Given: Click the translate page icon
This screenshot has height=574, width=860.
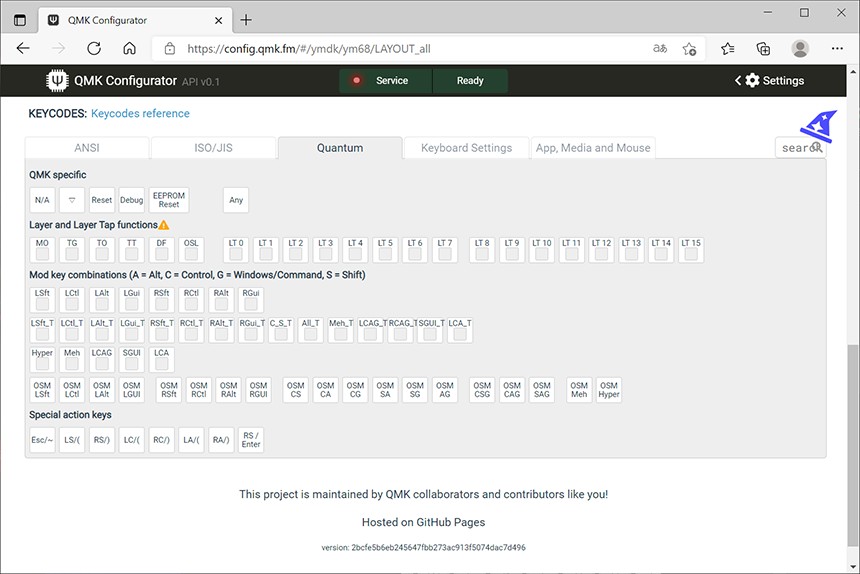Looking at the screenshot, I should pyautogui.click(x=660, y=48).
